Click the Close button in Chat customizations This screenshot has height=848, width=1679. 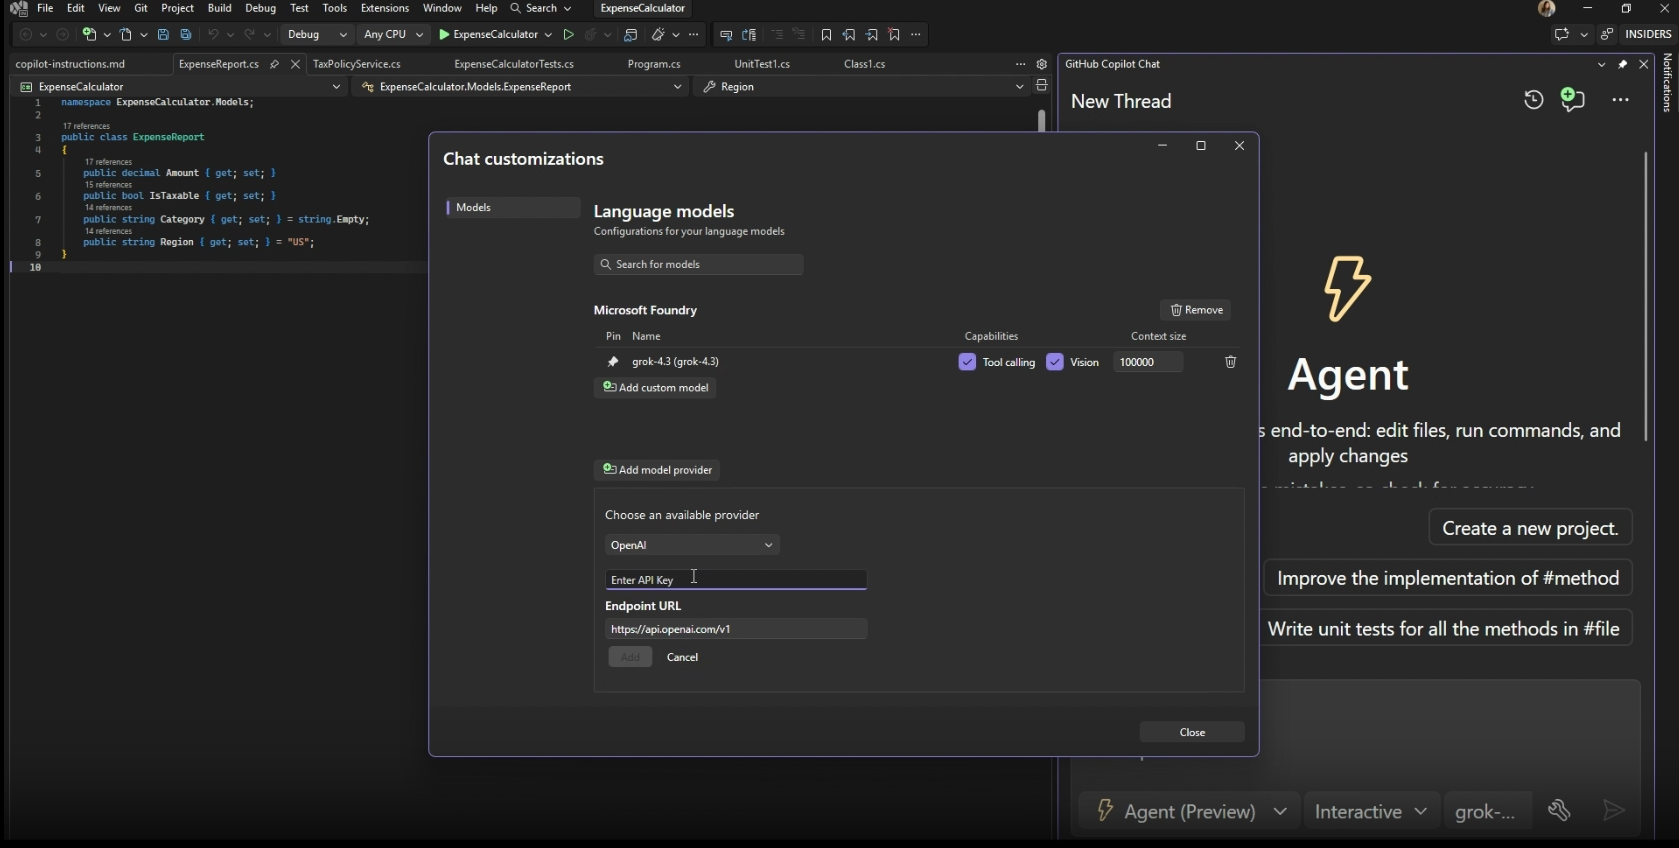(1192, 733)
